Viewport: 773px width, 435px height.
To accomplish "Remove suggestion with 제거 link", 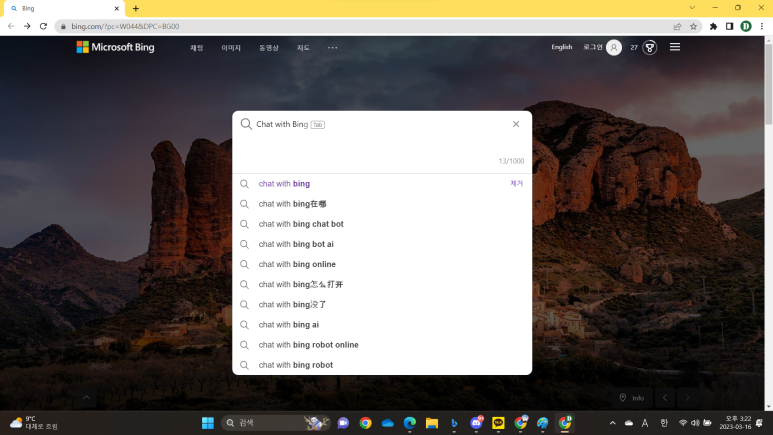I will coord(516,183).
